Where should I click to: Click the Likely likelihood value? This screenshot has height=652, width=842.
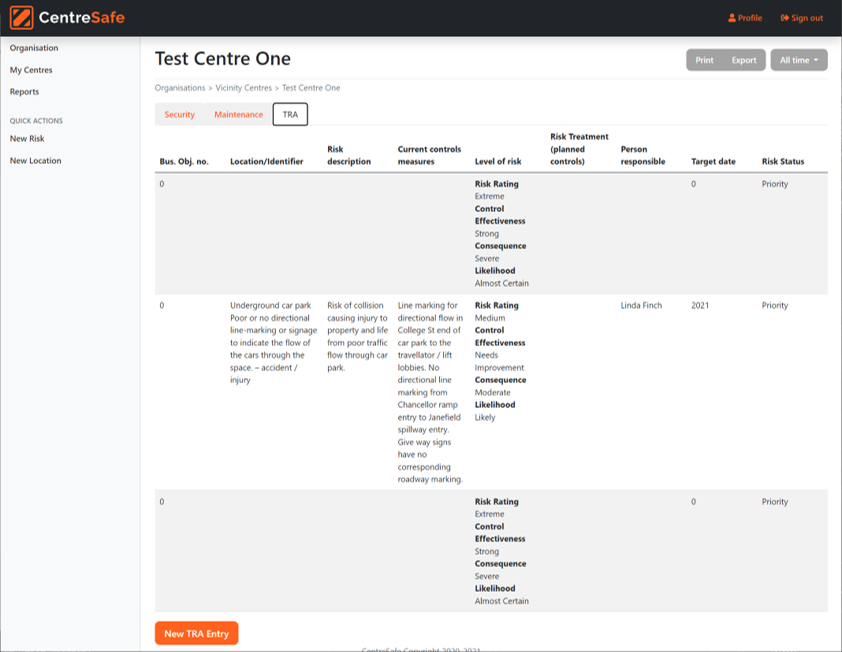click(485, 417)
